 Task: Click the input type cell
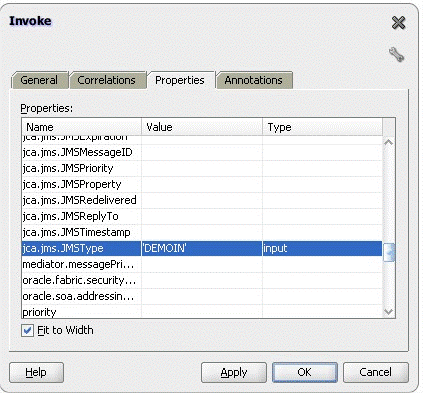point(322,248)
